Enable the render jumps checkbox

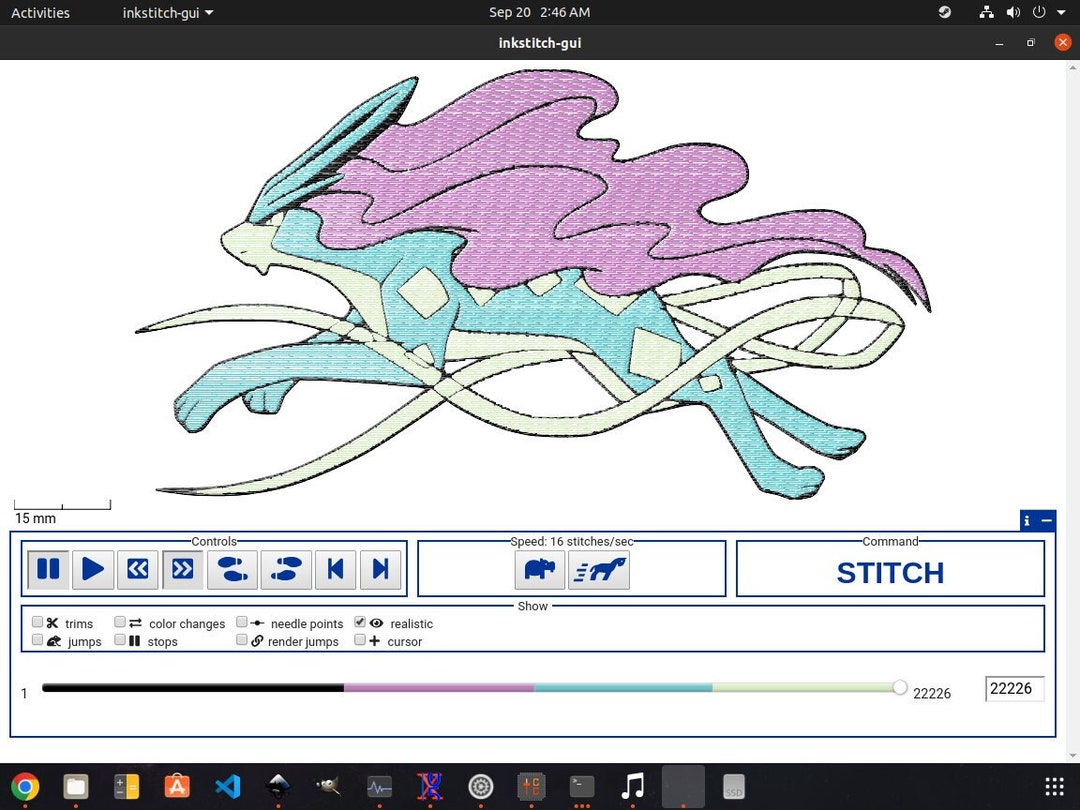coord(242,640)
